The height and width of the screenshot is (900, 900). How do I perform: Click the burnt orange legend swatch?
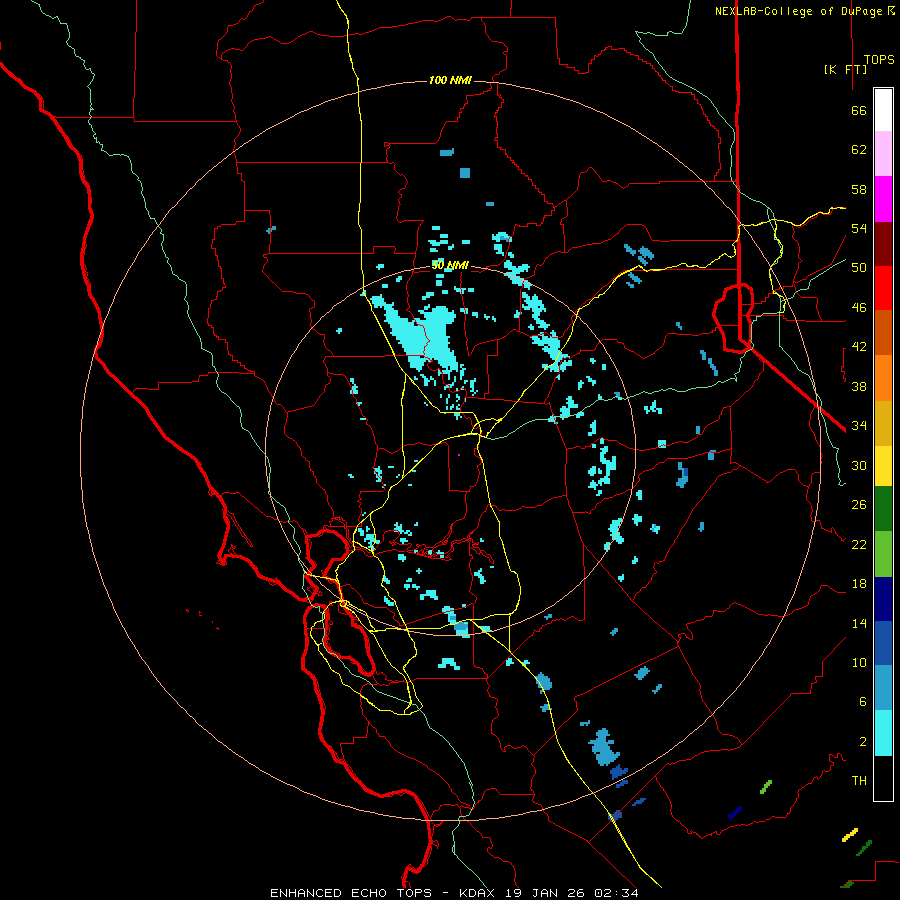[883, 332]
